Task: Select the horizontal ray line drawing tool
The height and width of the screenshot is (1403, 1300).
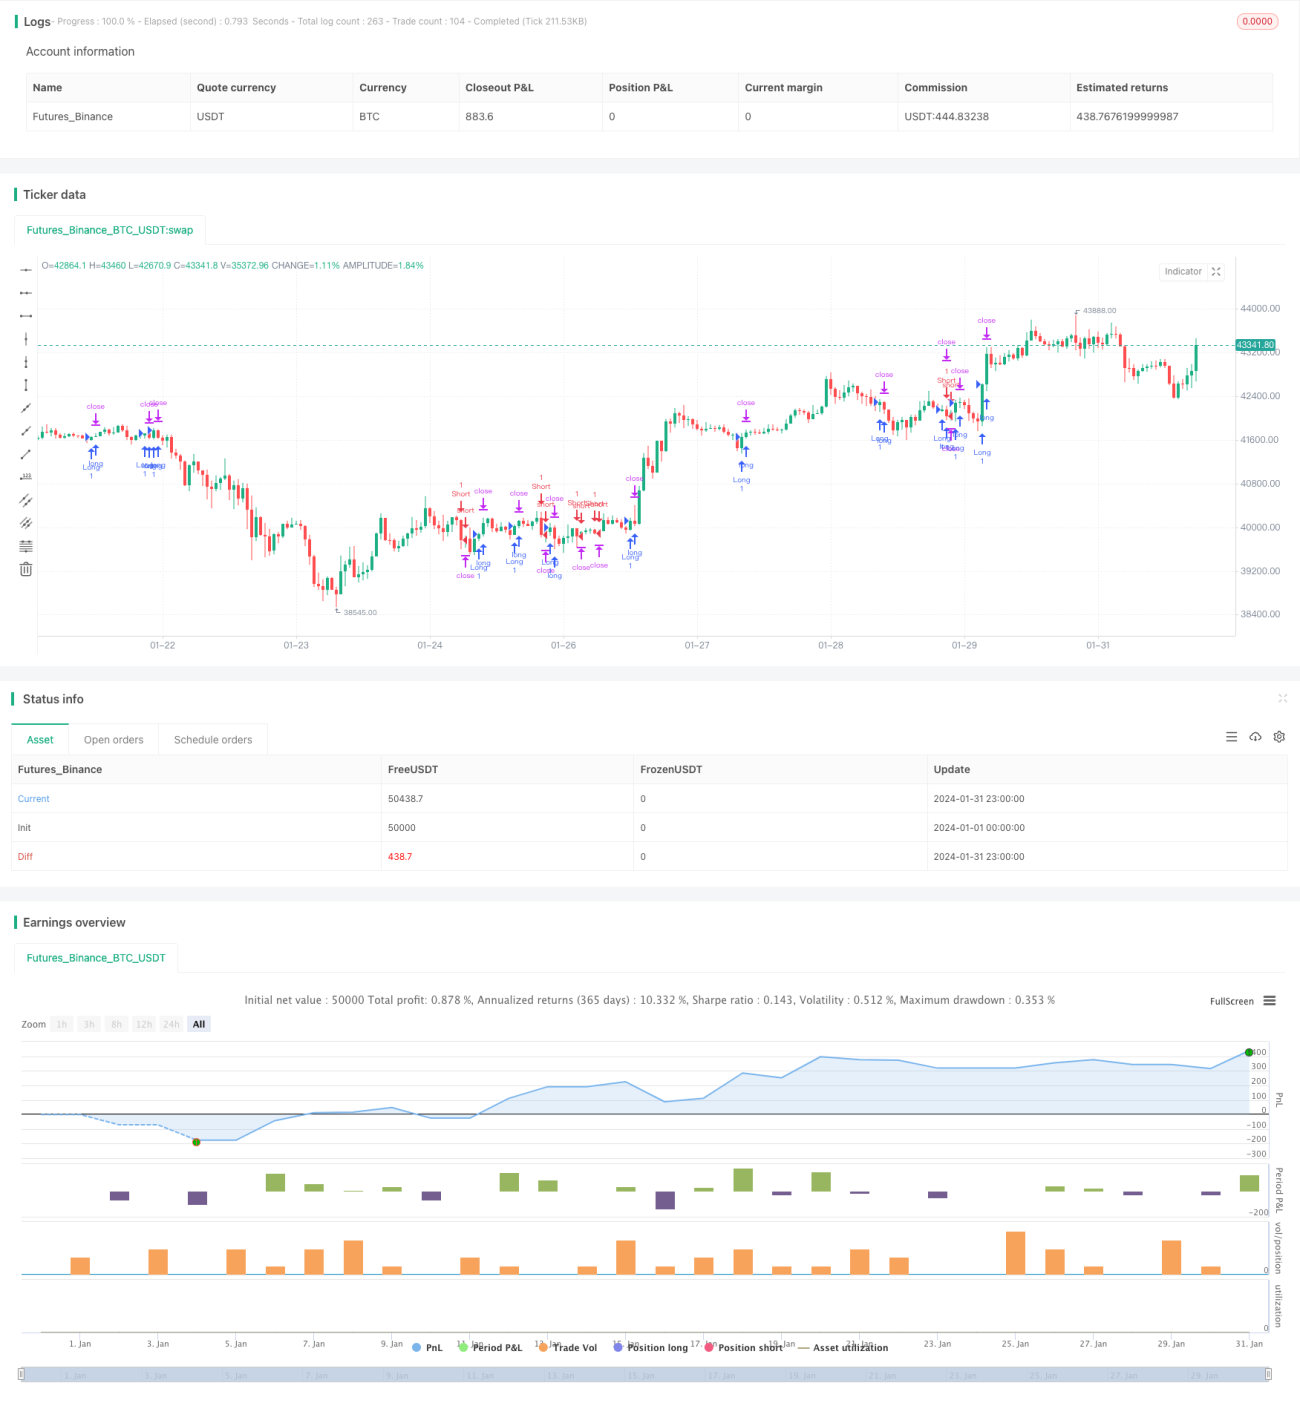Action: coord(26,293)
